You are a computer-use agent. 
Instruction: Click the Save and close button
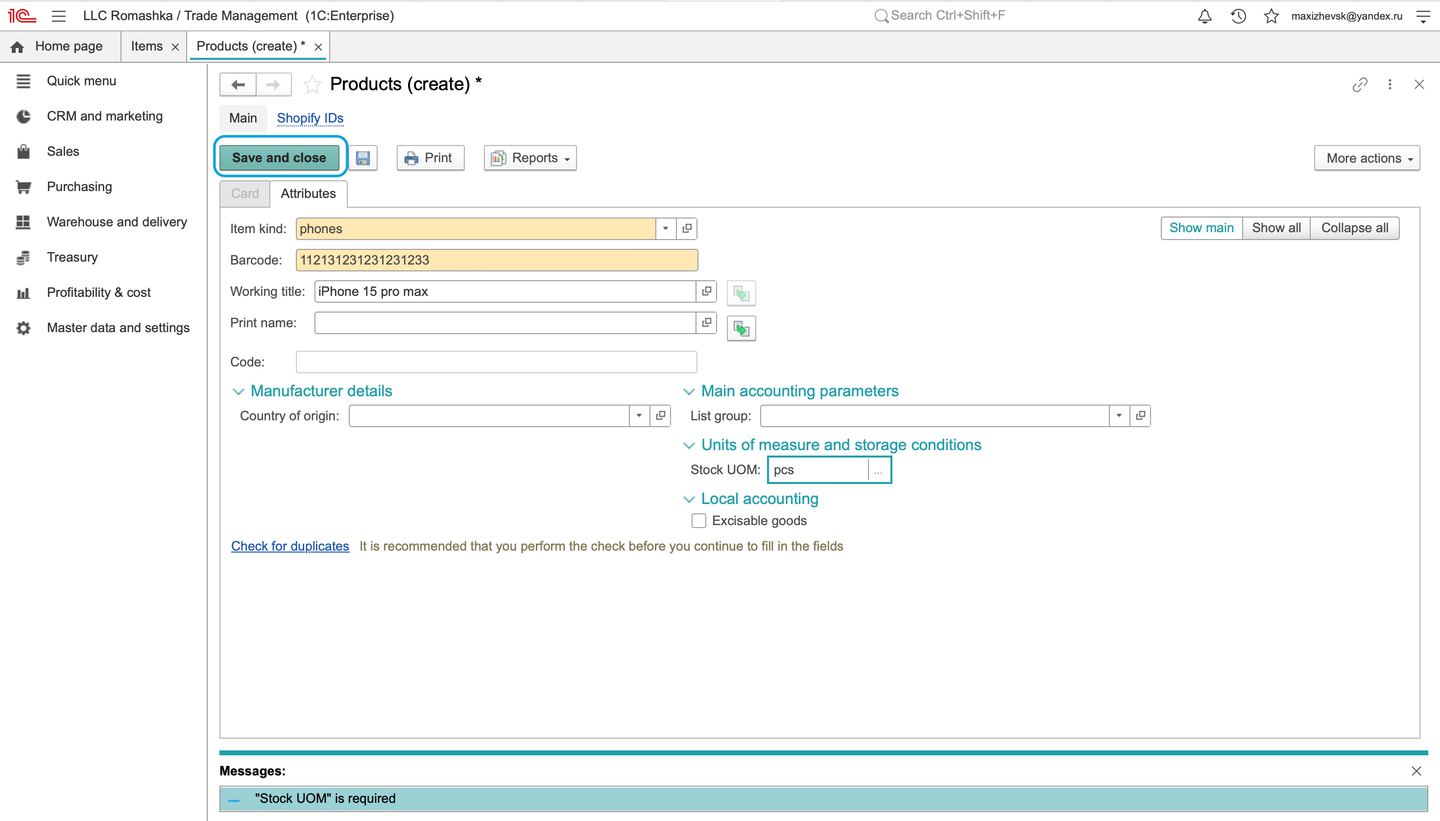(279, 158)
